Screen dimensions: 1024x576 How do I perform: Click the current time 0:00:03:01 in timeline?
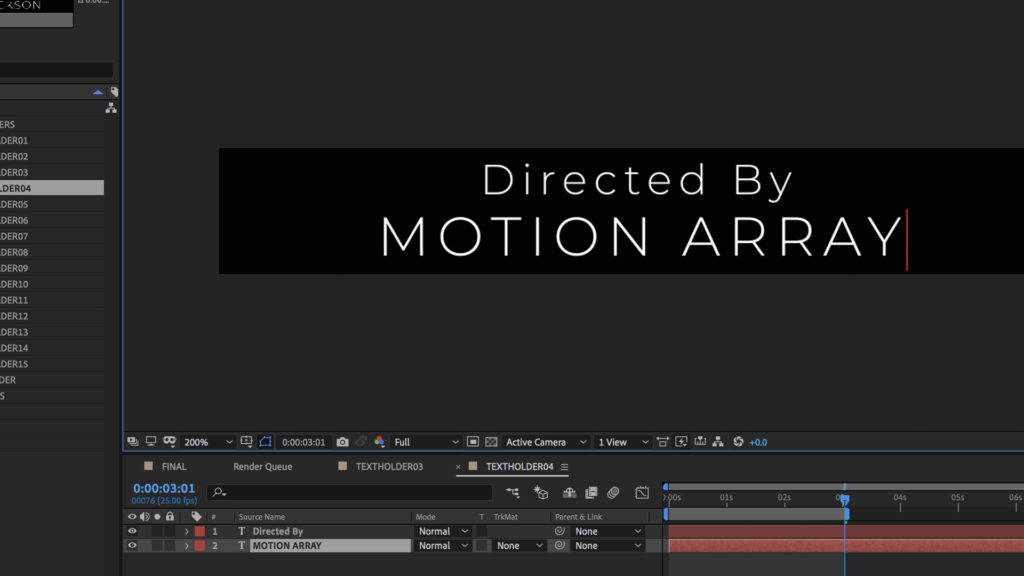click(164, 488)
